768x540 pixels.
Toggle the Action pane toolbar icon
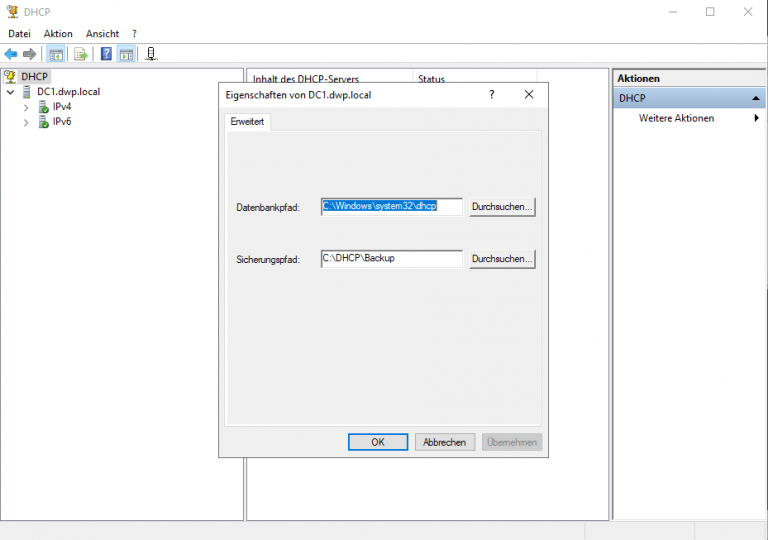pyautogui.click(x=126, y=54)
